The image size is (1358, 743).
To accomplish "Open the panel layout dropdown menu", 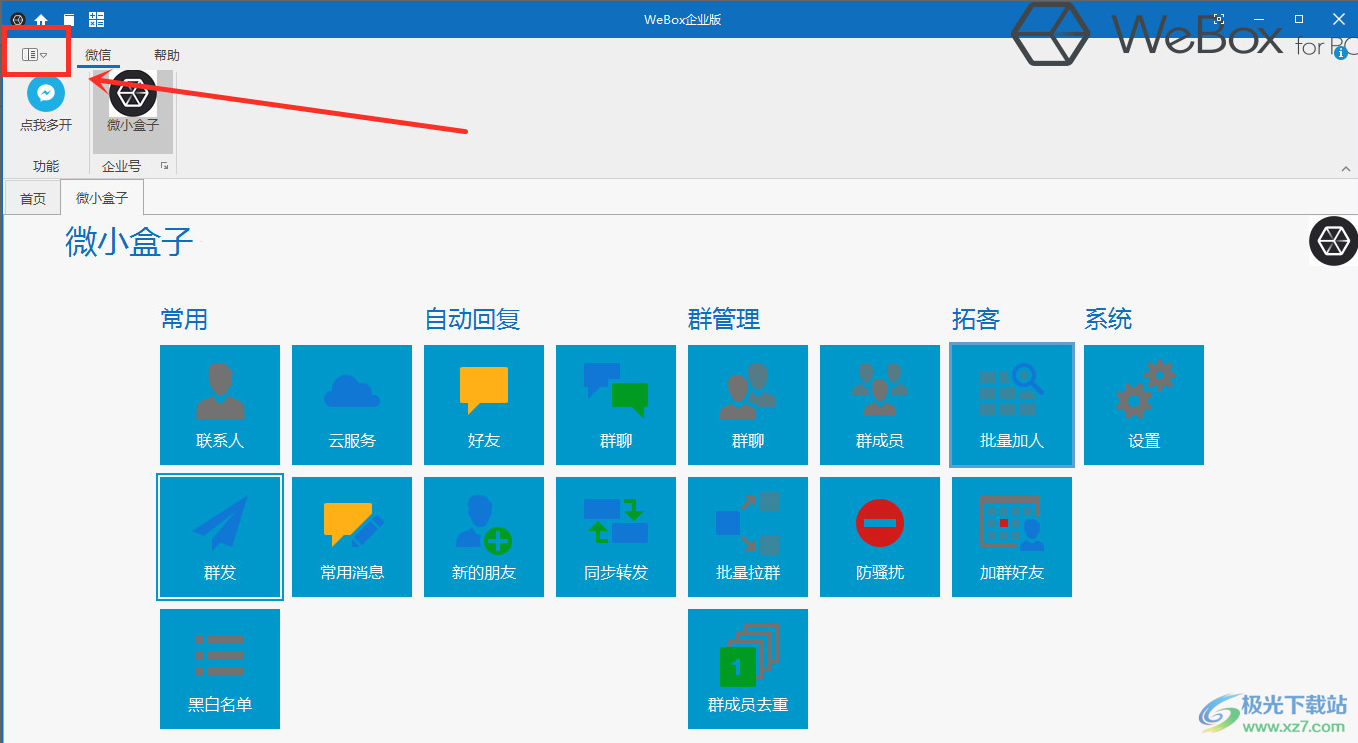I will (x=35, y=55).
